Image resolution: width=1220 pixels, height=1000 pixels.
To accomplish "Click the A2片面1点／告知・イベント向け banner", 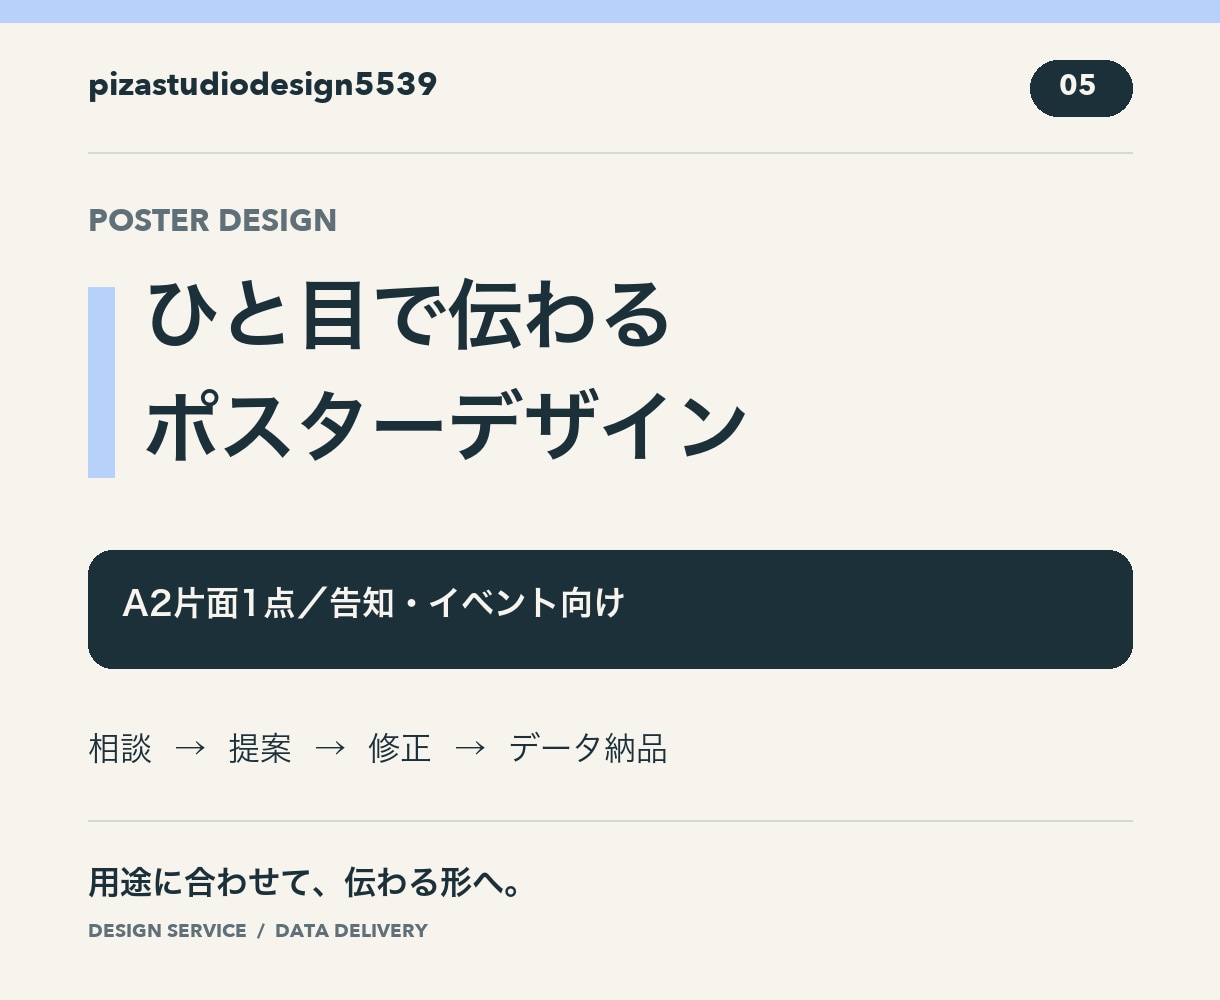I will pyautogui.click(x=610, y=609).
